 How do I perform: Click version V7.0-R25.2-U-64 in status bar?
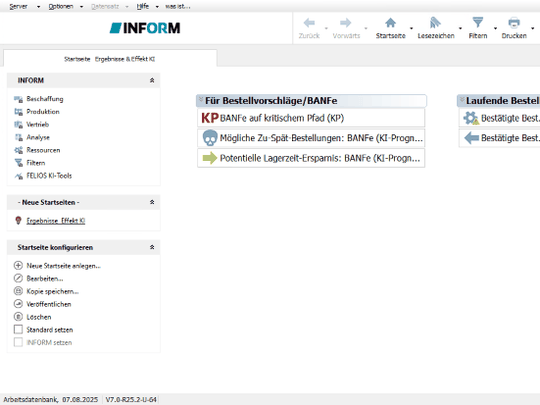pyautogui.click(x=131, y=399)
